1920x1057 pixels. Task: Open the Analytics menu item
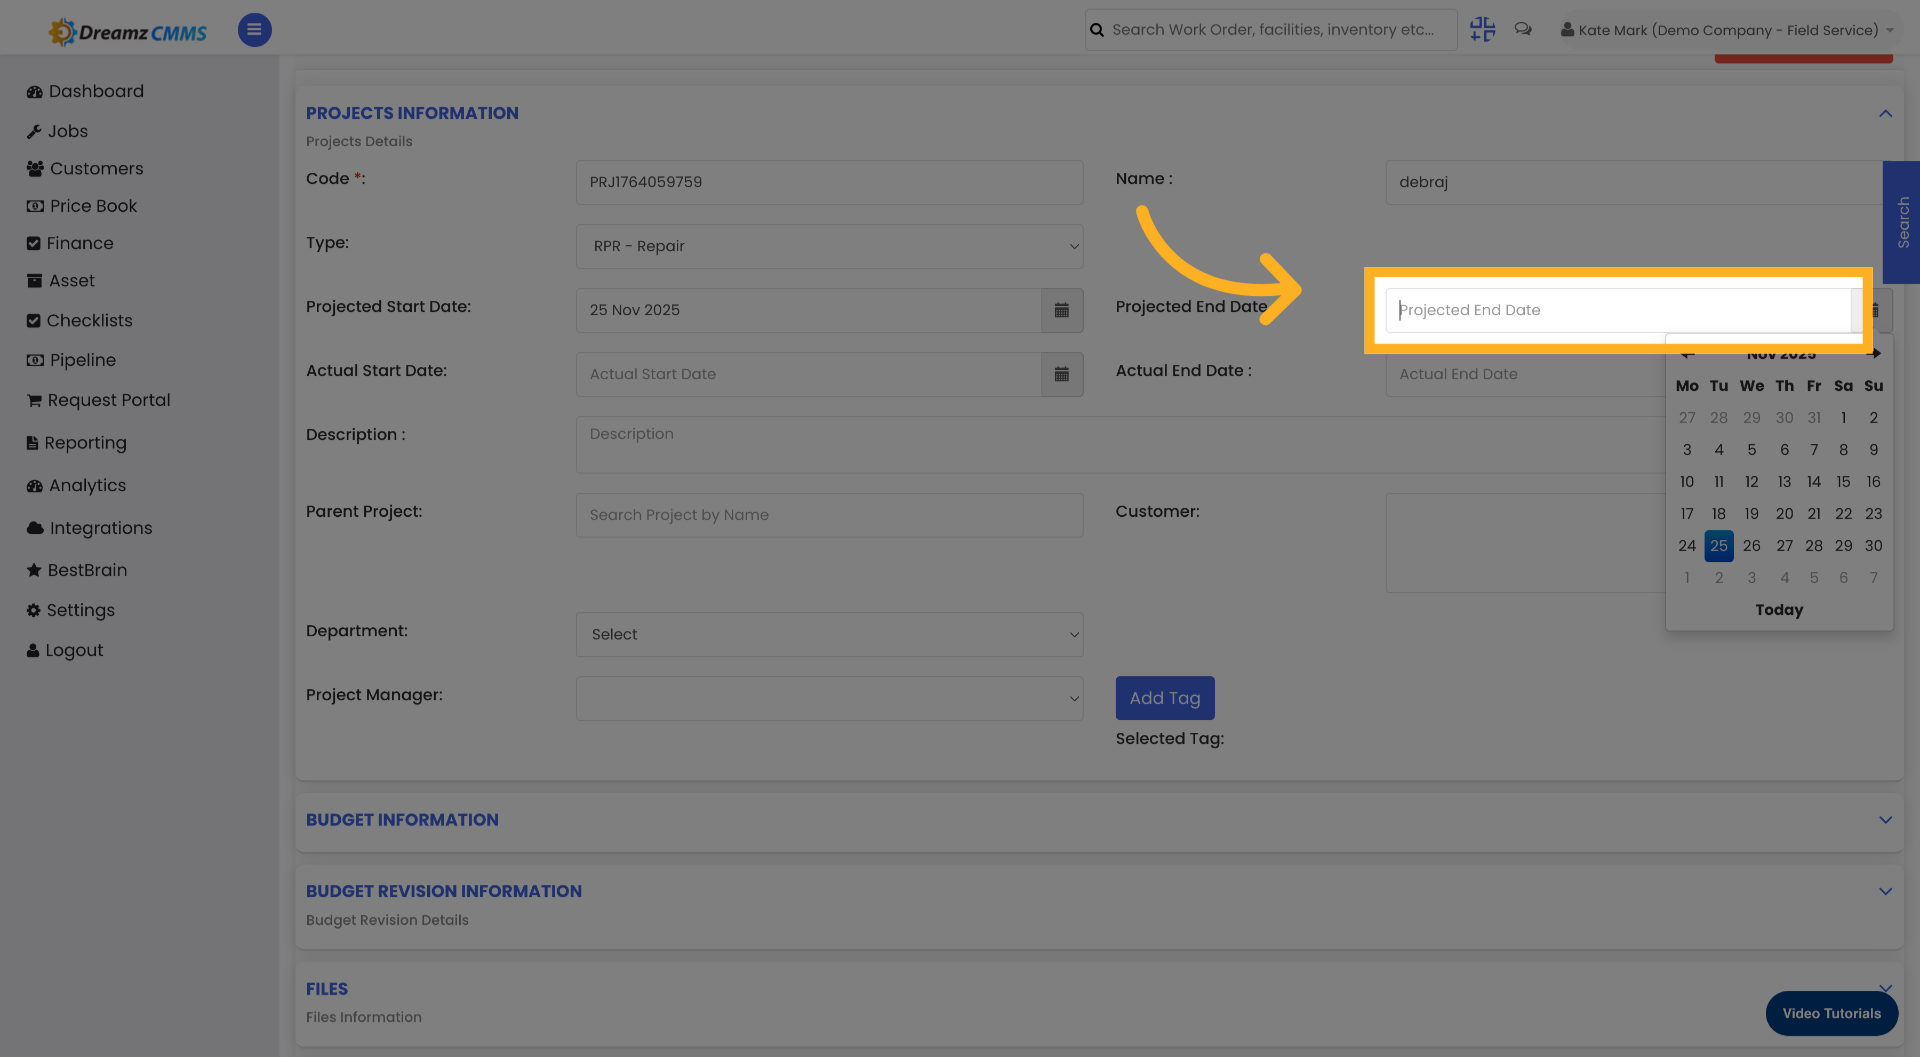point(87,485)
